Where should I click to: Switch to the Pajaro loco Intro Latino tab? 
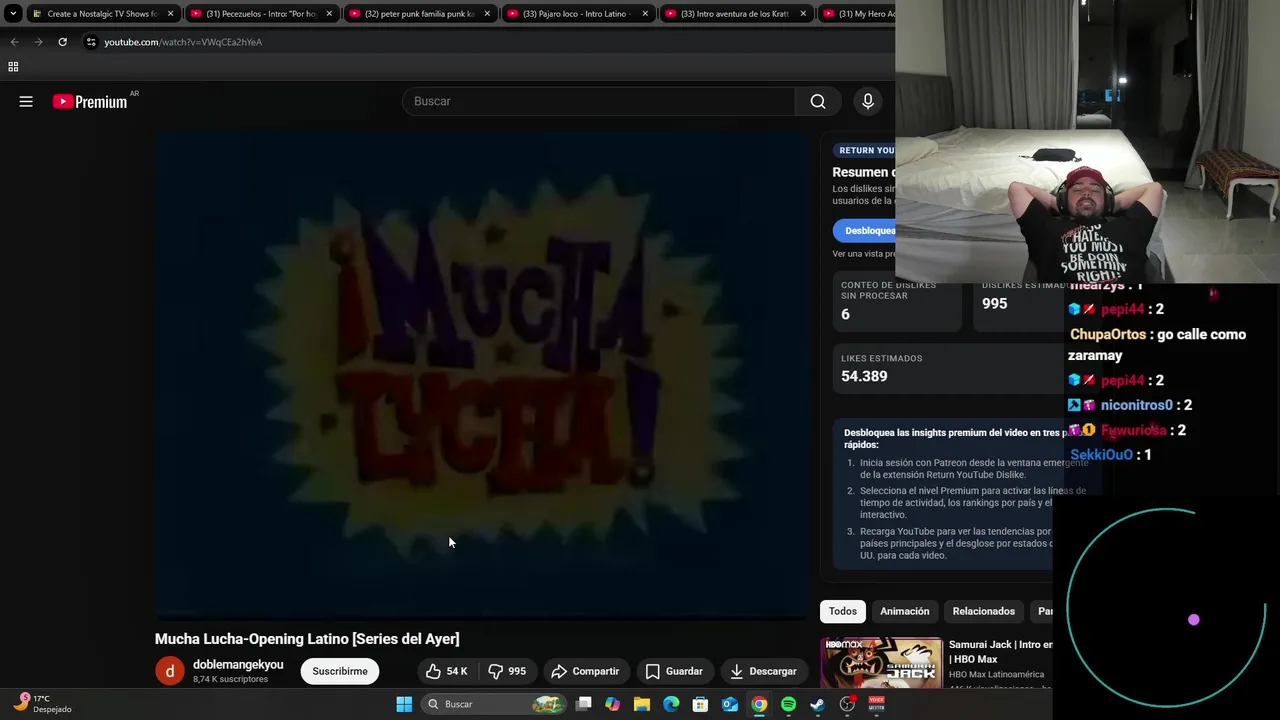[x=577, y=14]
